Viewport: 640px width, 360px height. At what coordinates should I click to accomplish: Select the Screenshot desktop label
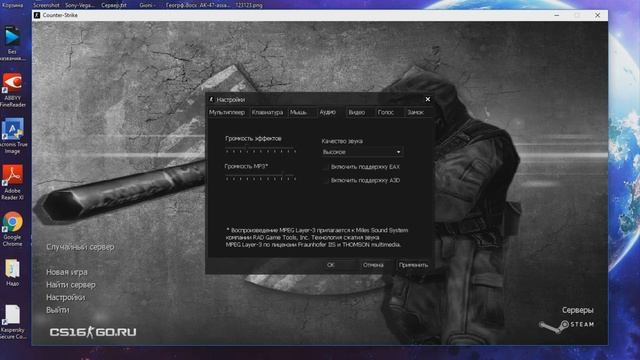click(46, 5)
